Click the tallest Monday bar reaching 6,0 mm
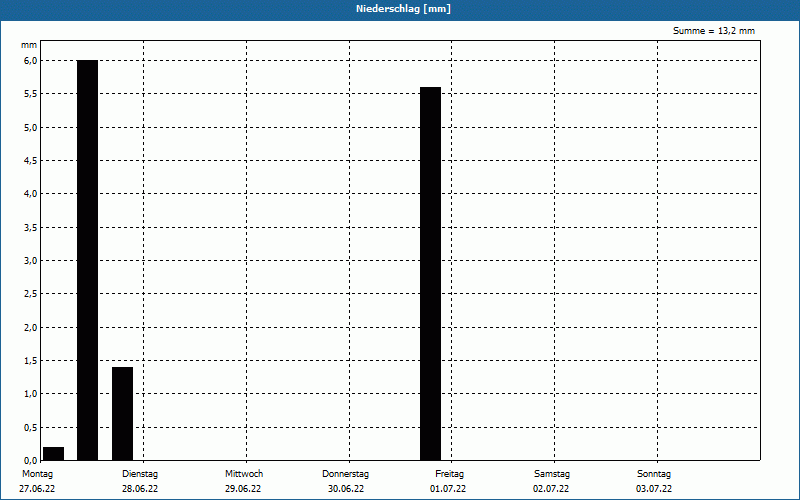 tap(87, 260)
